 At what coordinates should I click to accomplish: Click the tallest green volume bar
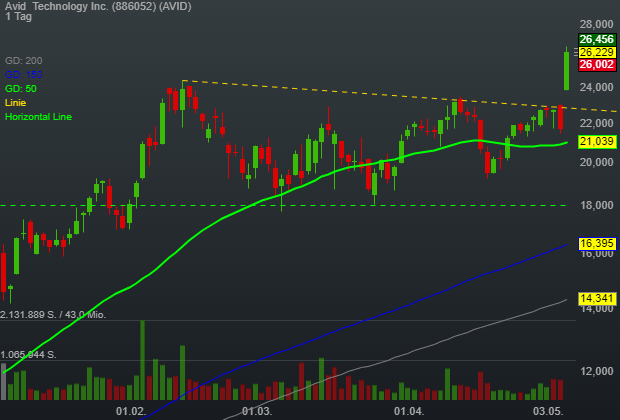point(142,360)
